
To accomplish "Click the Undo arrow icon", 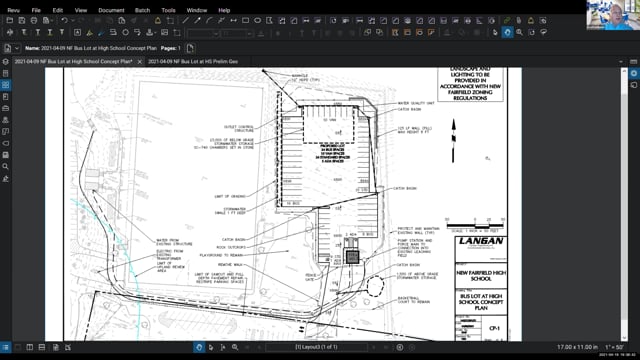I will click(64, 20).
